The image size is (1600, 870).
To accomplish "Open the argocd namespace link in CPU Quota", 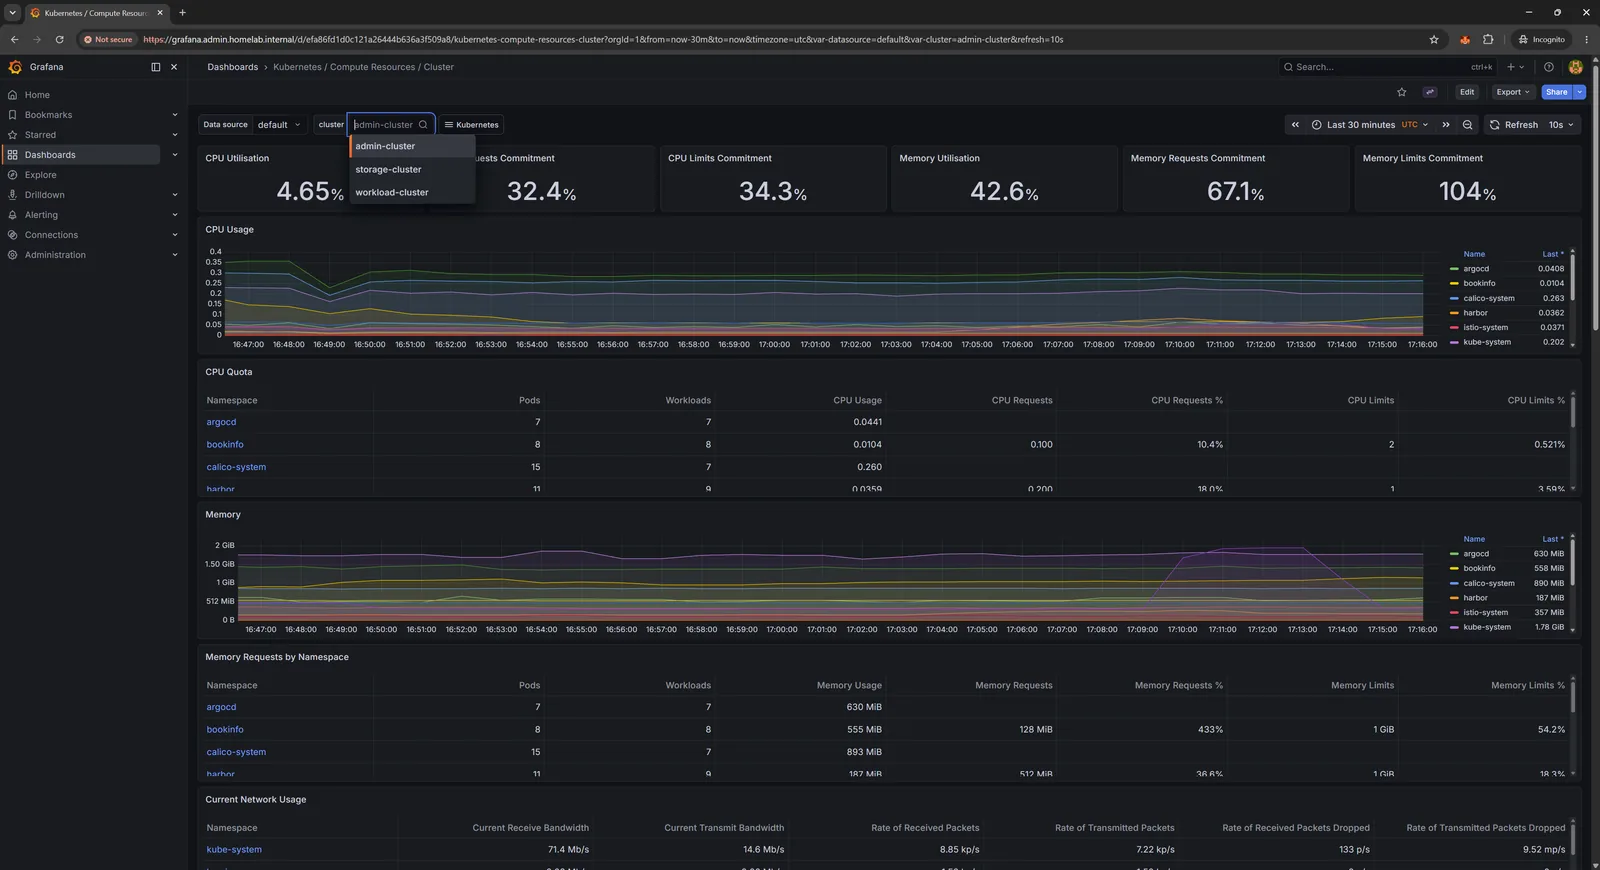I will click(221, 422).
